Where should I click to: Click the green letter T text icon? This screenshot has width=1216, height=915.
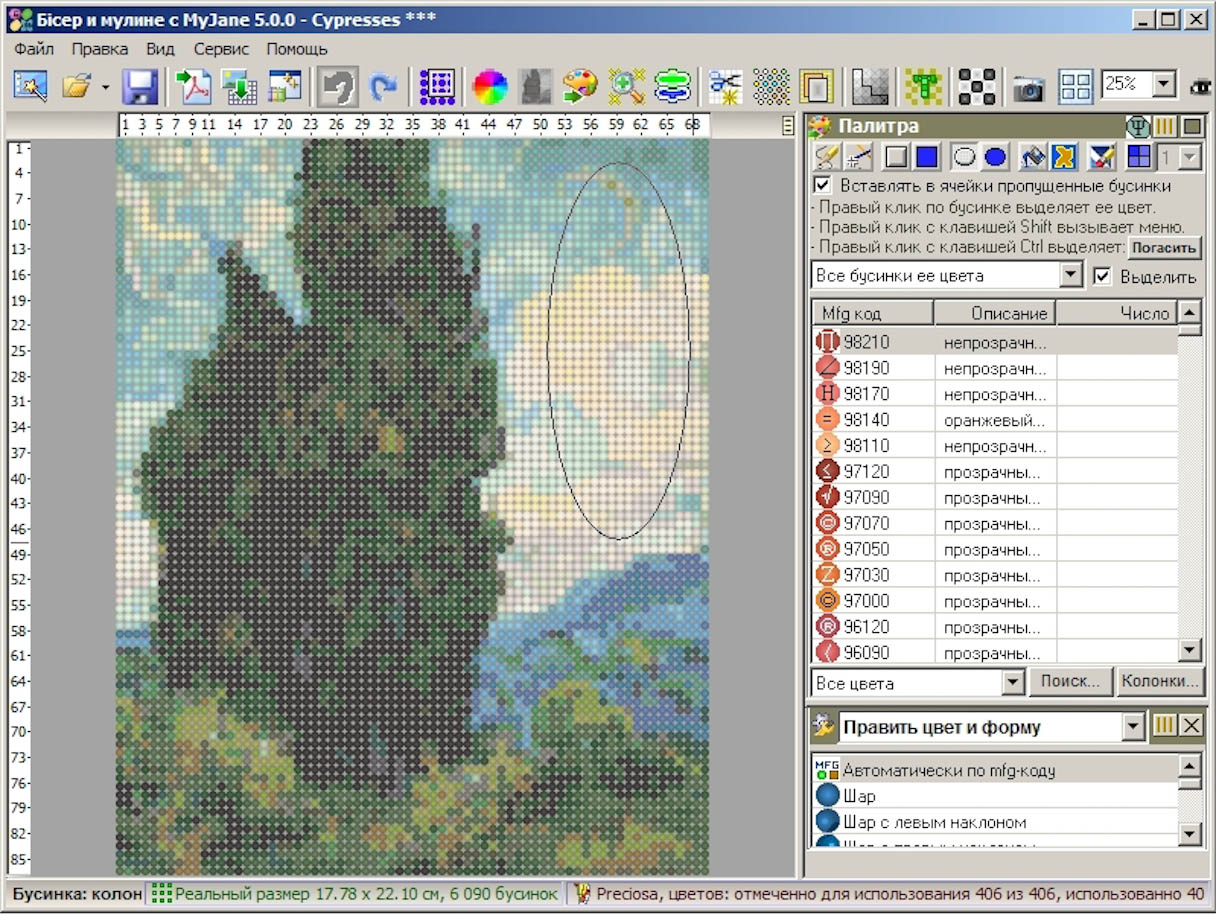click(x=923, y=86)
